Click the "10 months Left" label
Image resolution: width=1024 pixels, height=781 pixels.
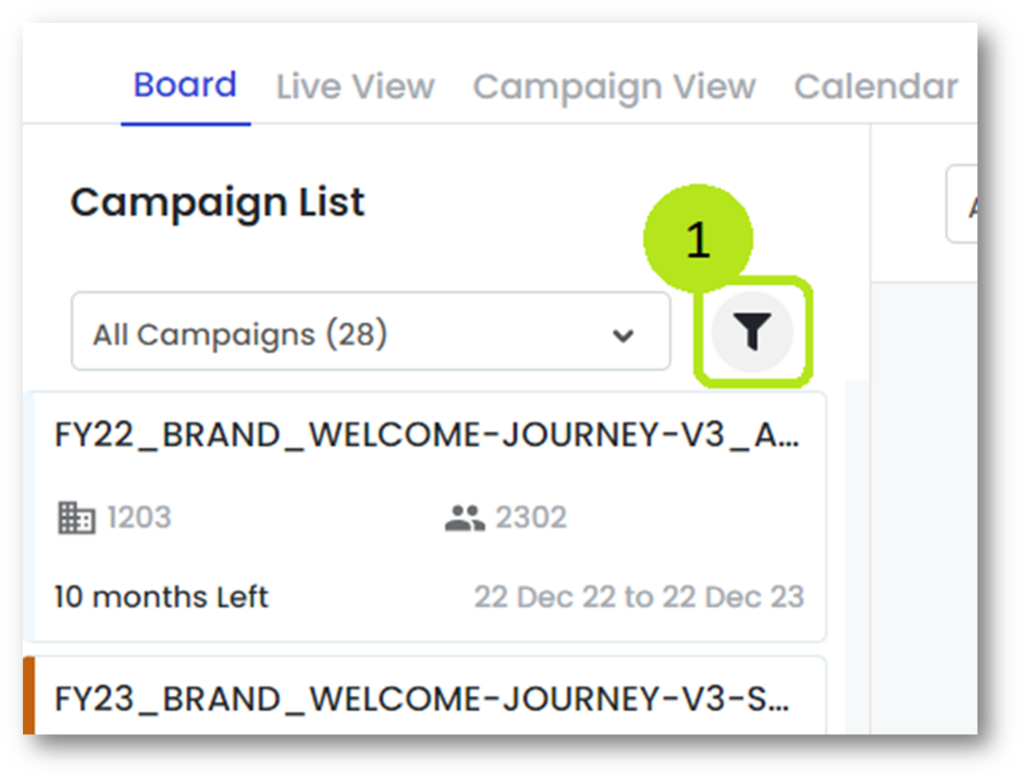[161, 597]
